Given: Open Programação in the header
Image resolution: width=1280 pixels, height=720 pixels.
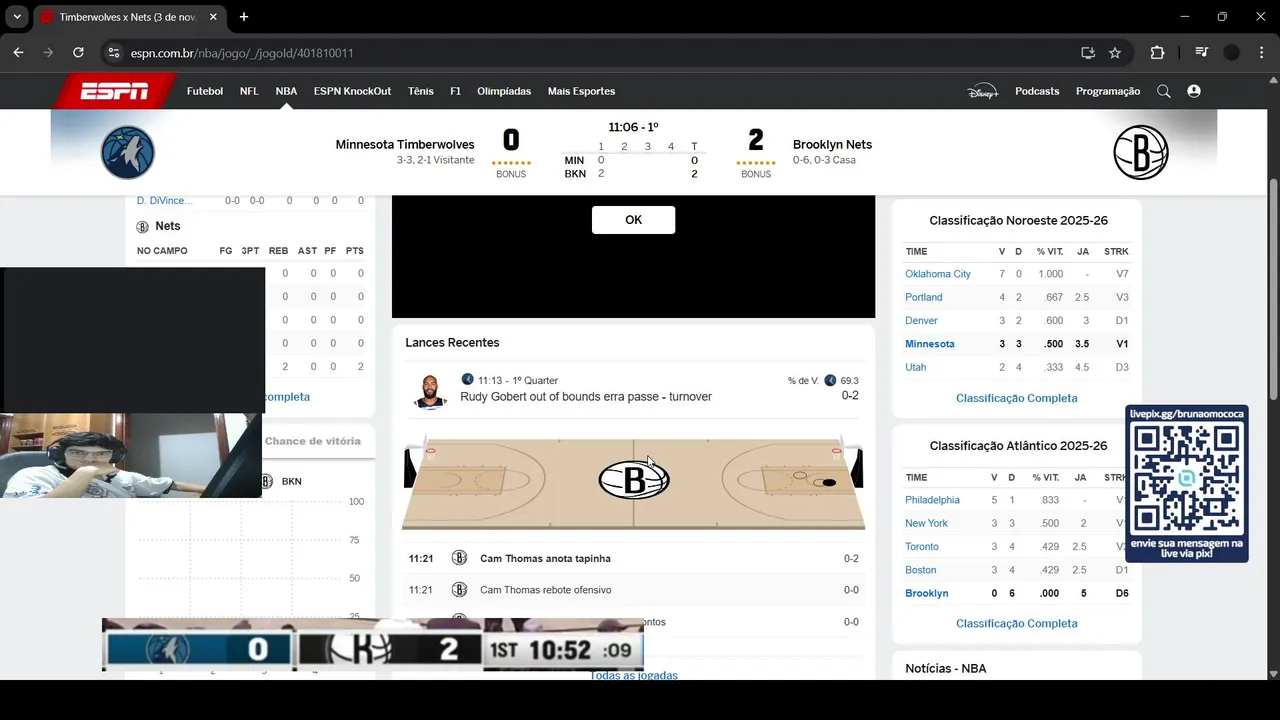Looking at the screenshot, I should click(x=1108, y=91).
